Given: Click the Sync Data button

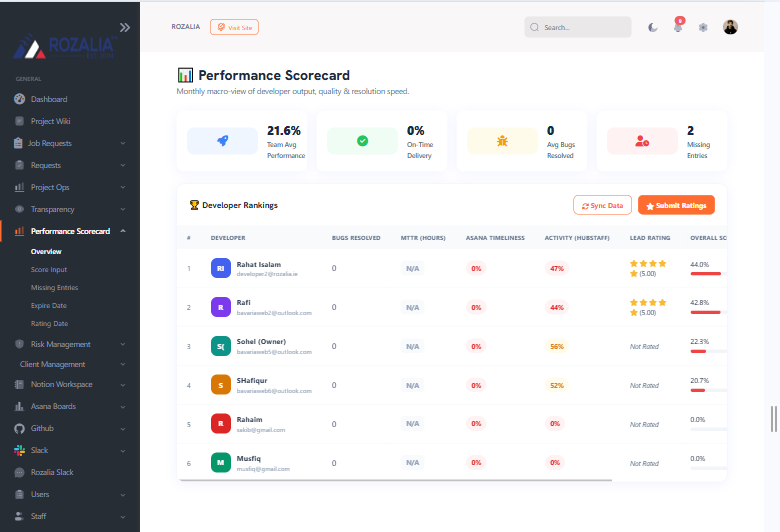Looking at the screenshot, I should click(602, 205).
